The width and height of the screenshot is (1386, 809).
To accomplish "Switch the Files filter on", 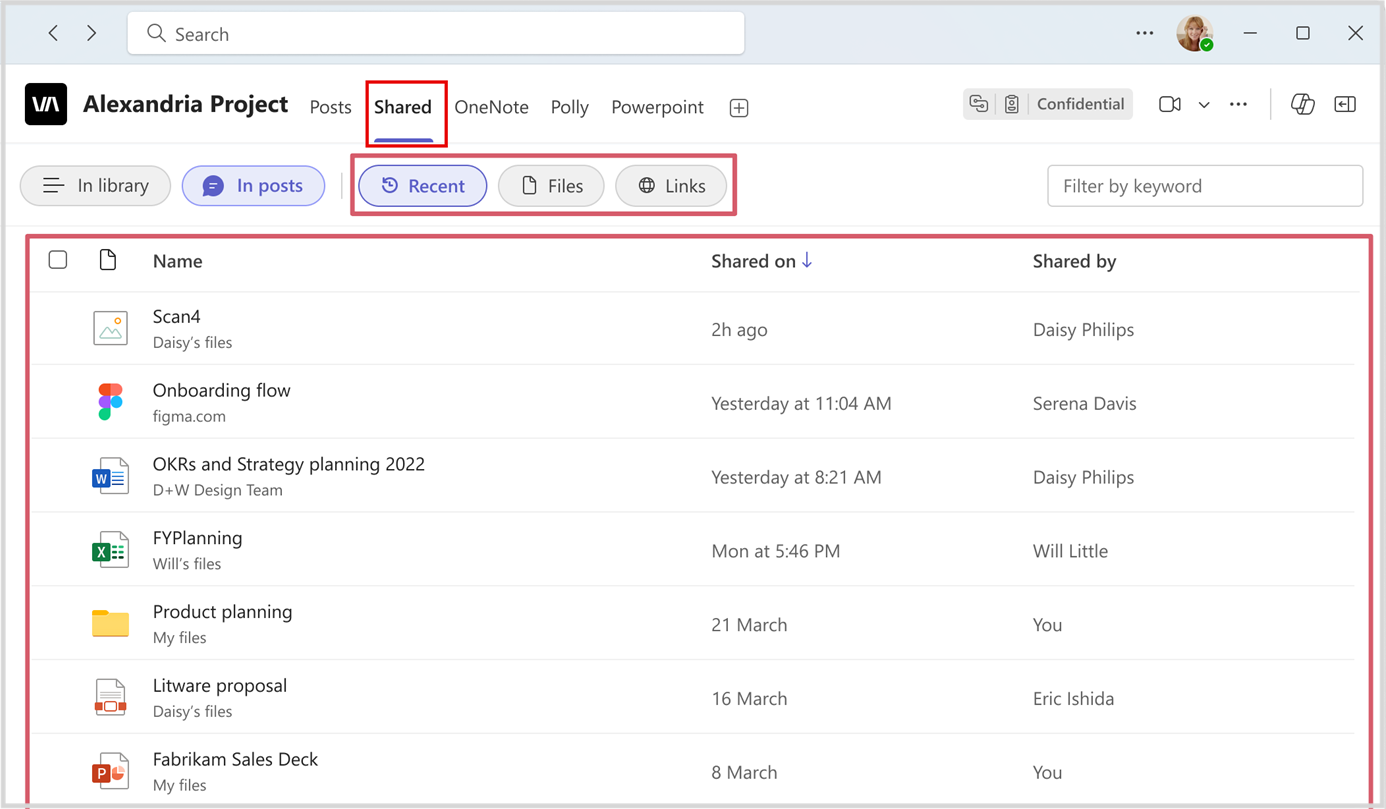I will 551,185.
